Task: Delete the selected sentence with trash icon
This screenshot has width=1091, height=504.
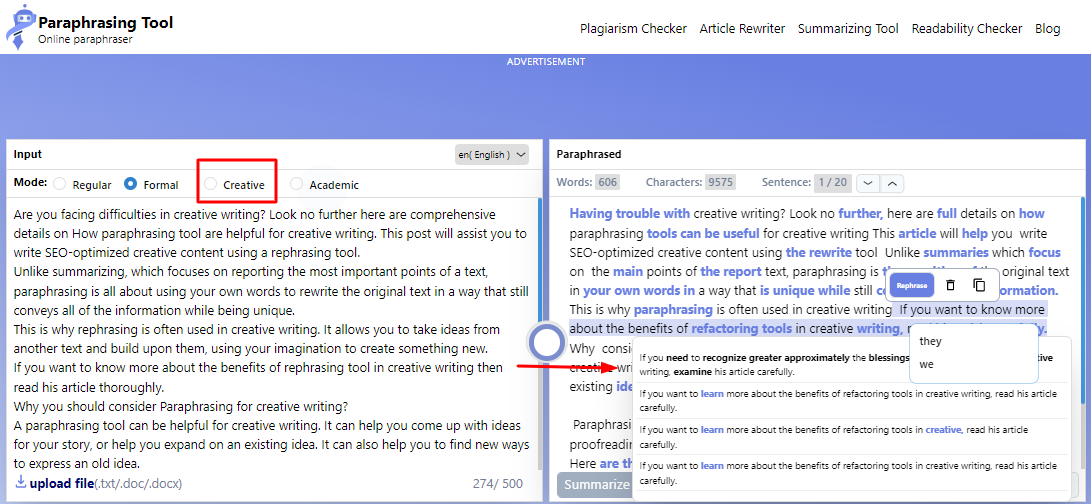Action: 950,285
